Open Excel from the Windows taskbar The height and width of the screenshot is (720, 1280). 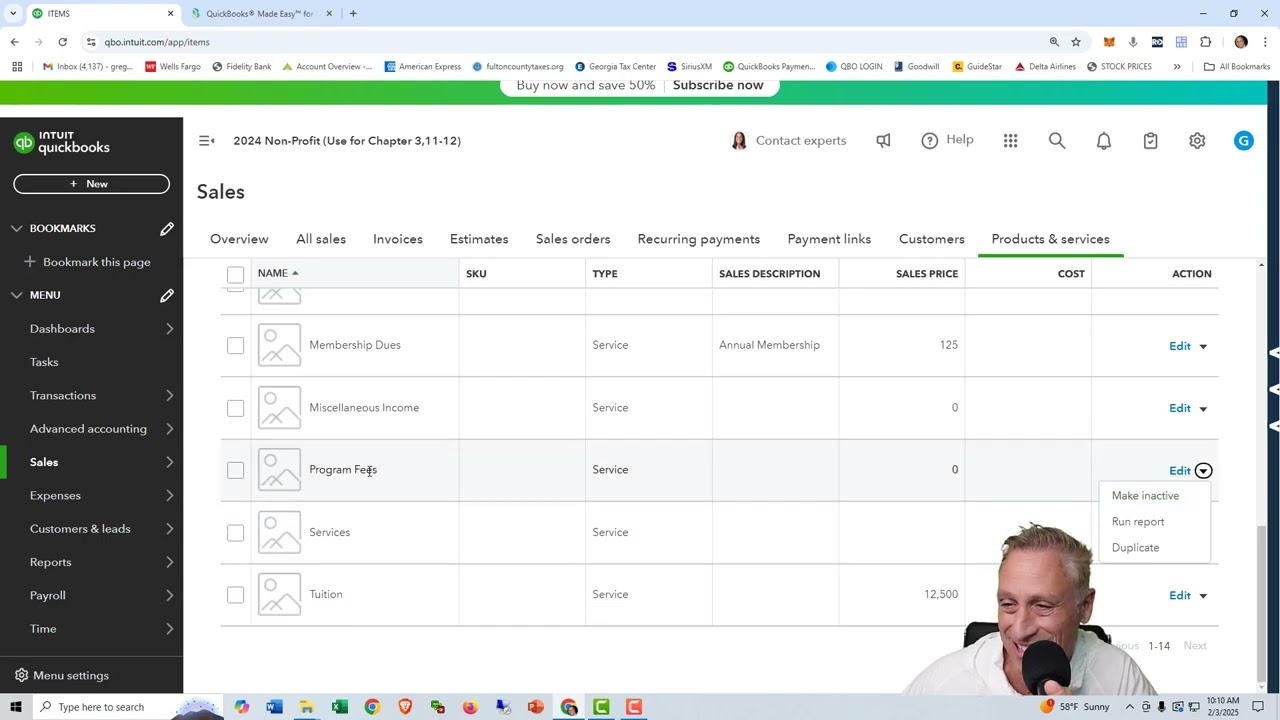(340, 707)
